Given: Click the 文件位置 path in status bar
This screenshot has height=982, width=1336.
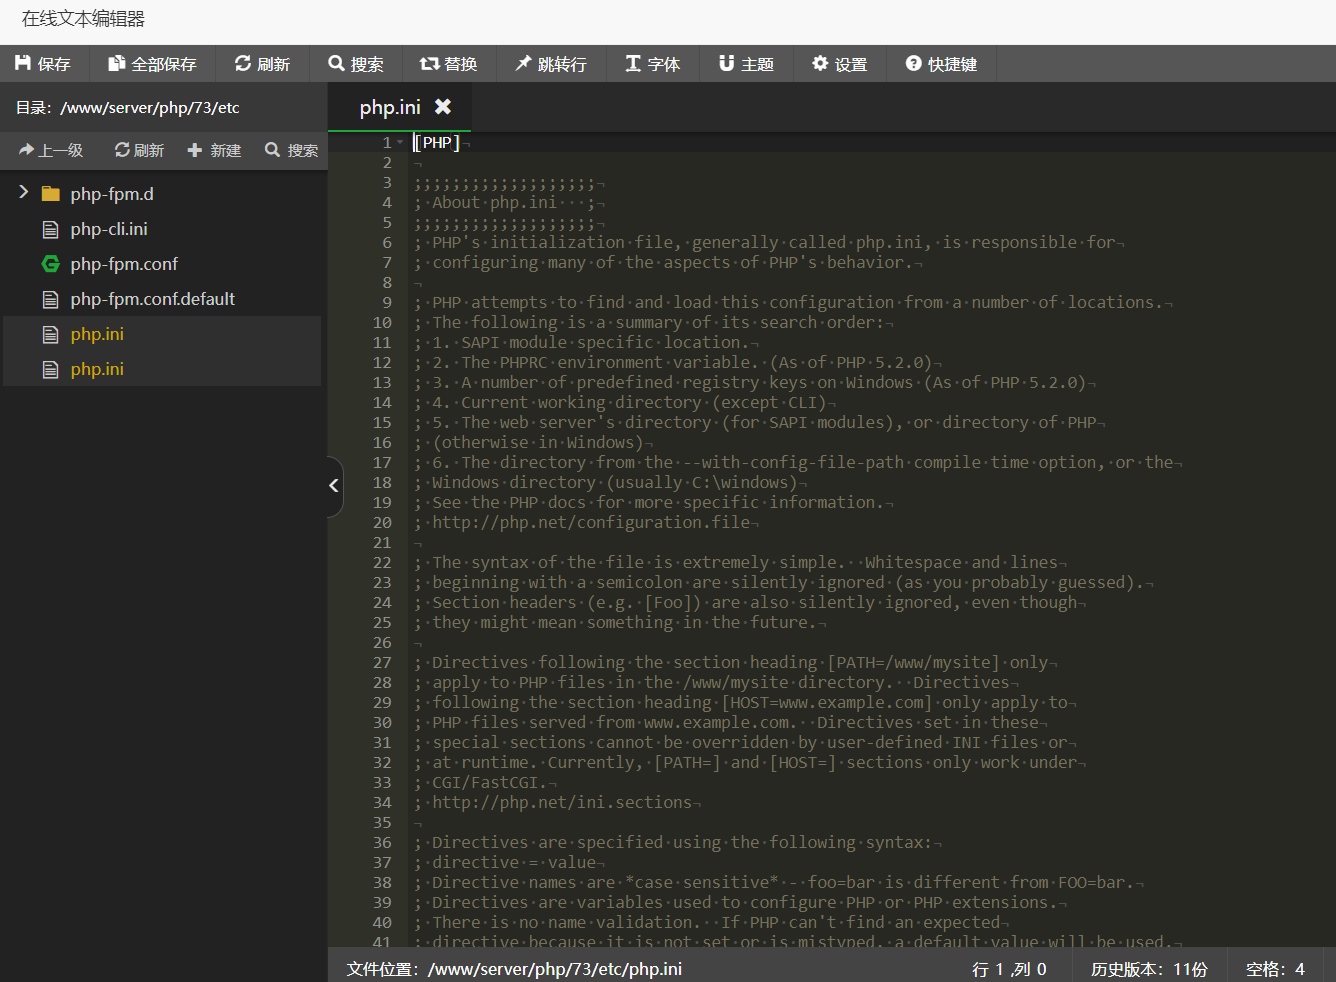Looking at the screenshot, I should point(555,969).
